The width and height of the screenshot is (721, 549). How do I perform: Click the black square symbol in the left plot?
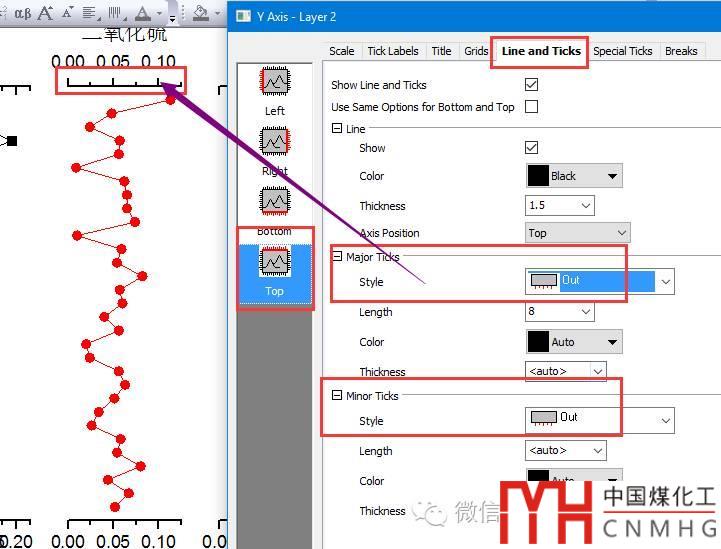pos(12,141)
